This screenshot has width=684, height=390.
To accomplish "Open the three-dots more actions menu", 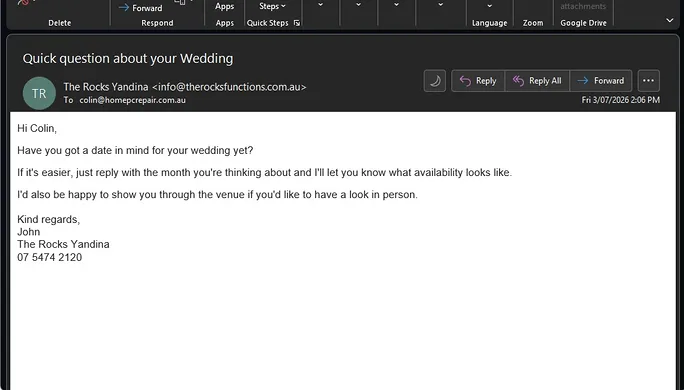I will [x=648, y=81].
